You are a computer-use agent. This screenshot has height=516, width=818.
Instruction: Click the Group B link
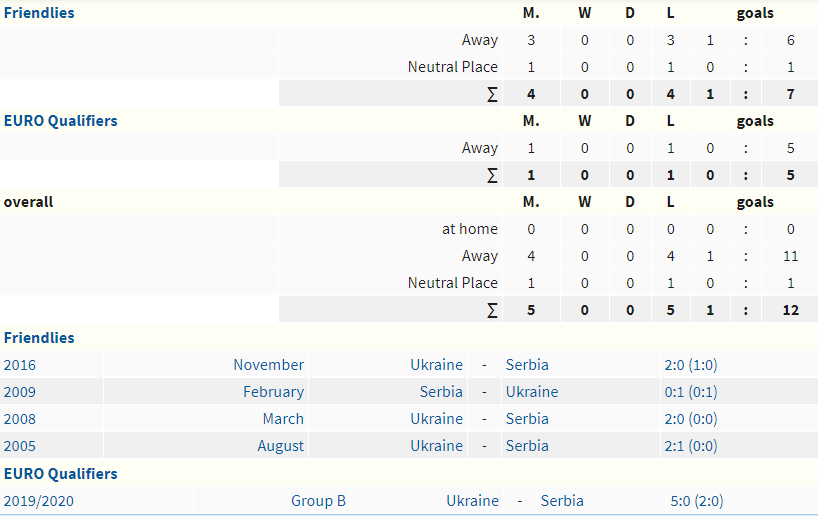pyautogui.click(x=318, y=501)
